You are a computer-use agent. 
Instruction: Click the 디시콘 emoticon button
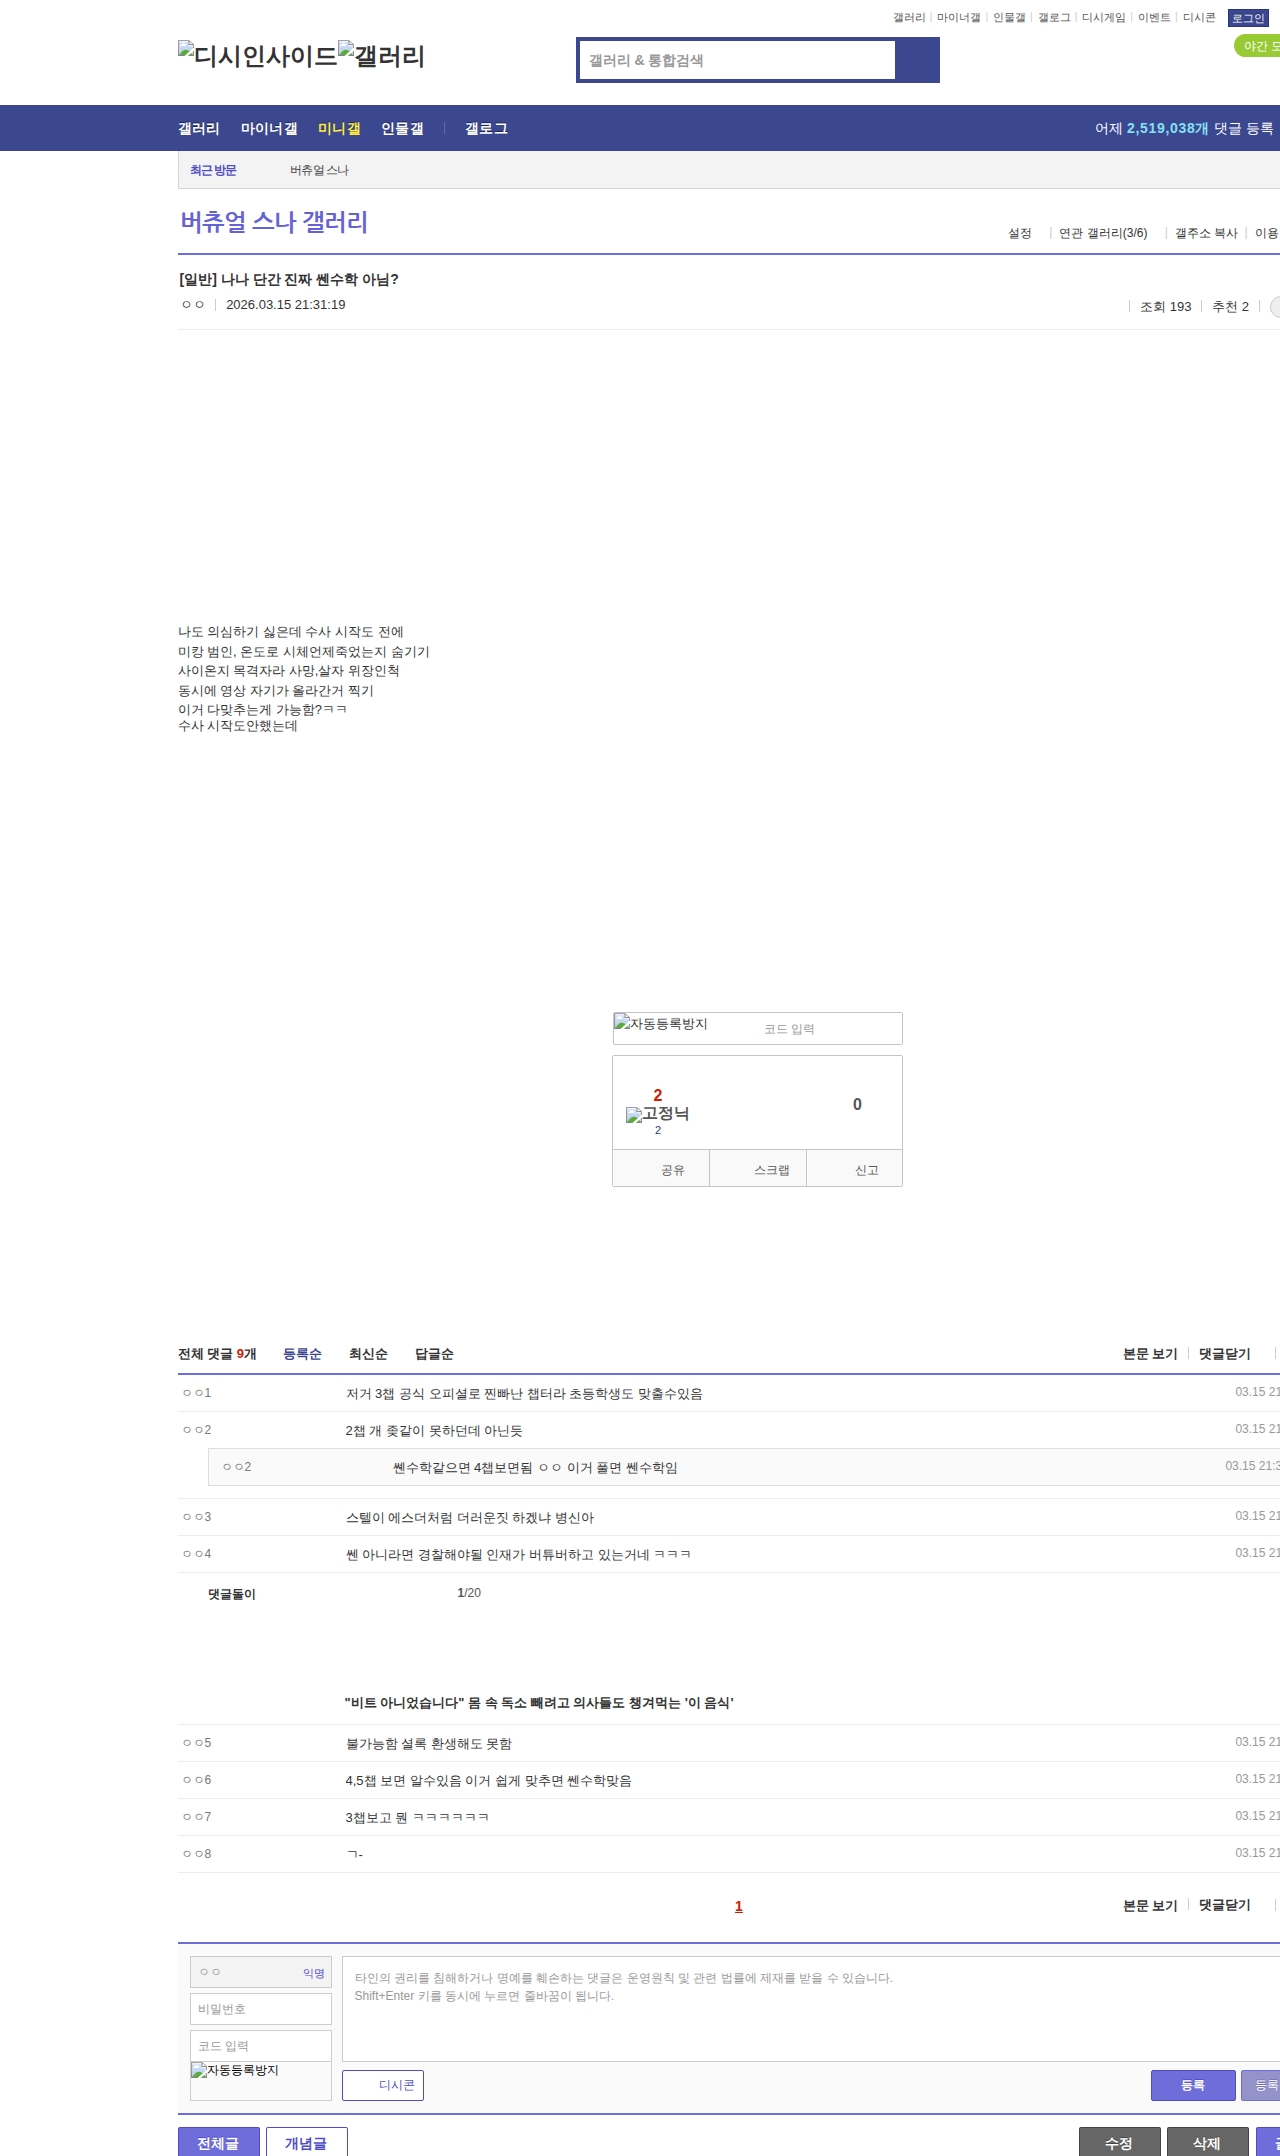click(x=383, y=2085)
